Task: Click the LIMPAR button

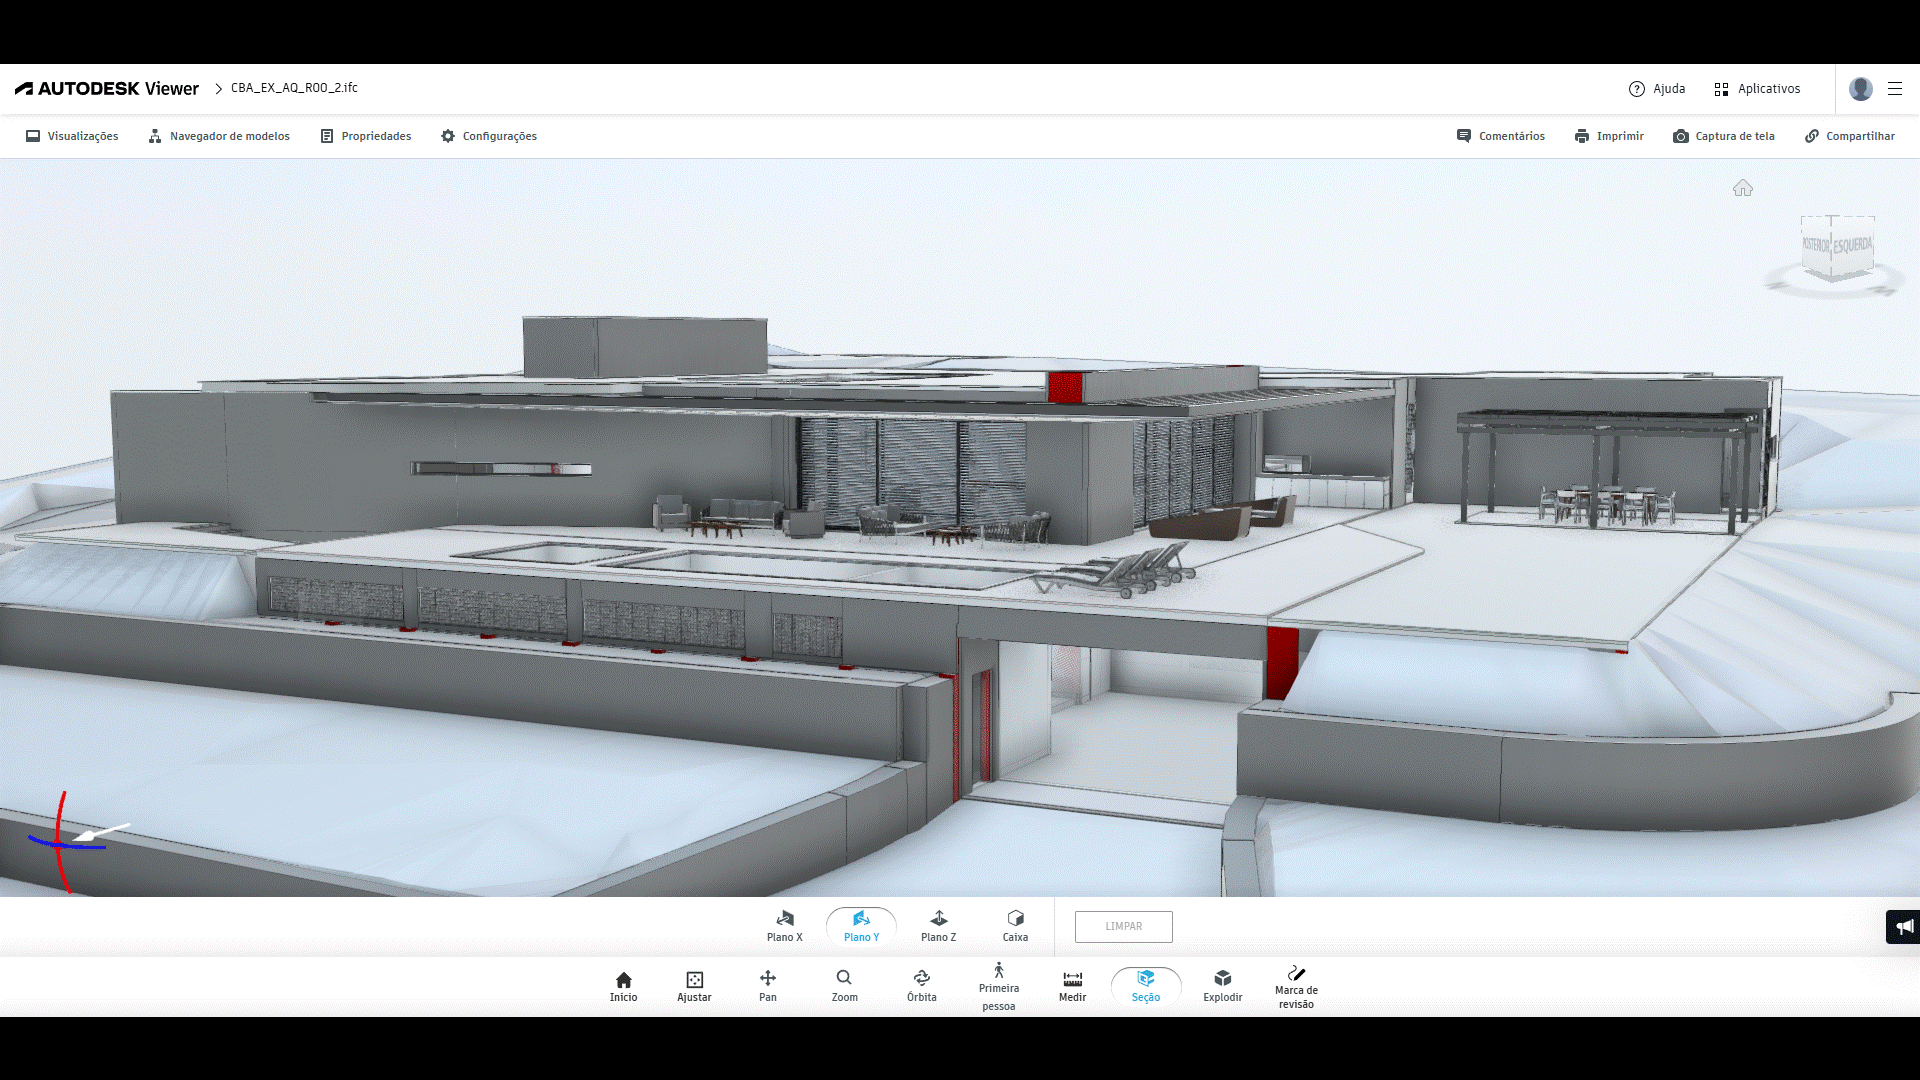Action: coord(1123,926)
